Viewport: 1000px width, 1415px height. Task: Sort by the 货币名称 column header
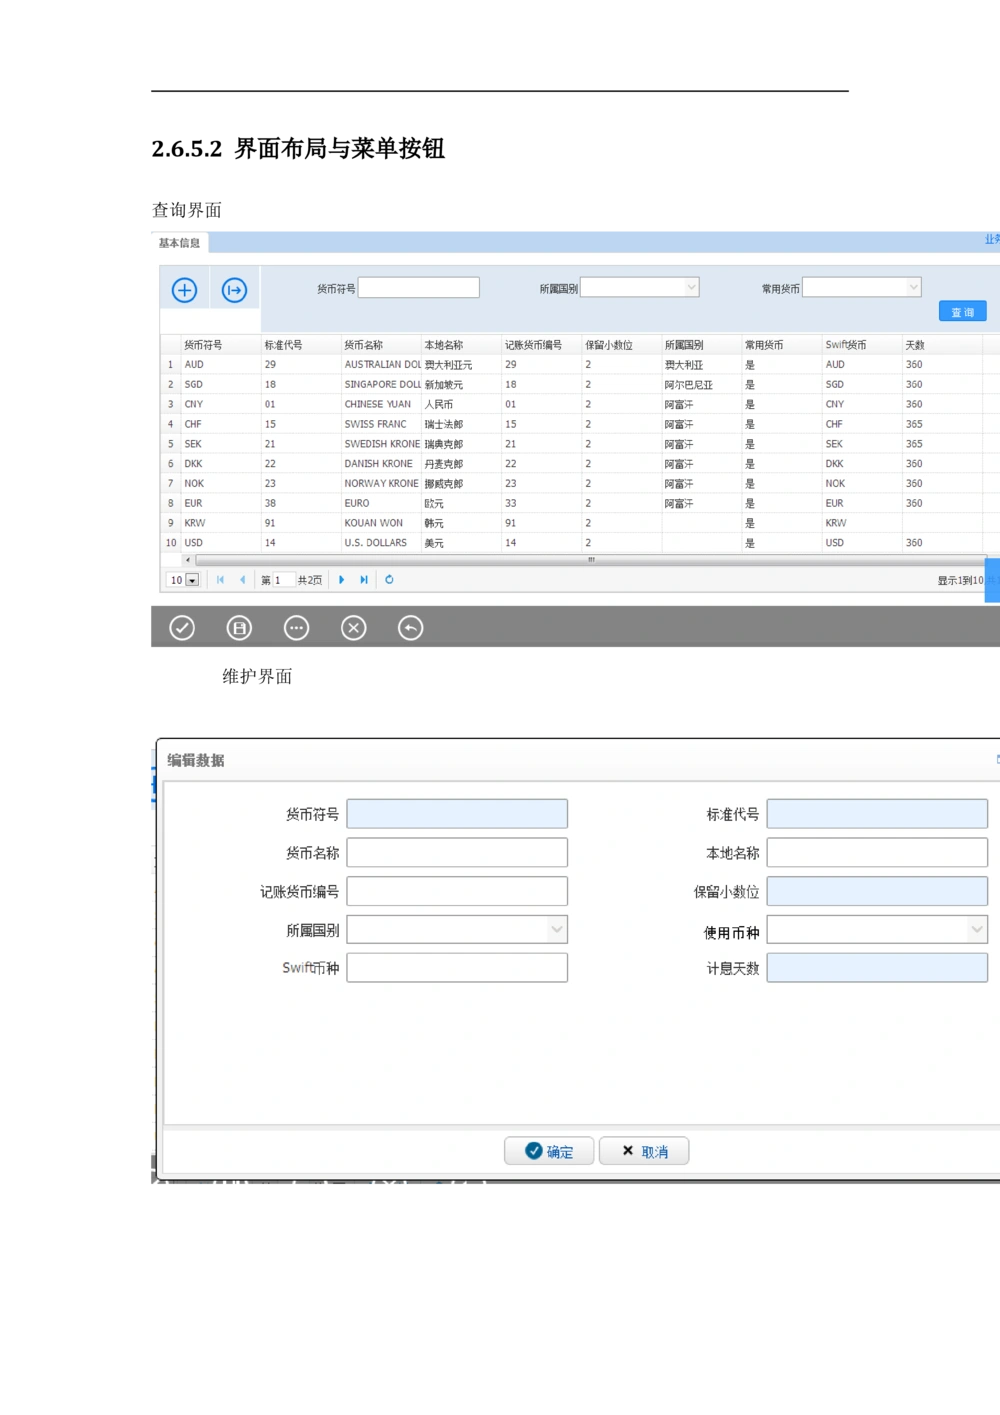pos(364,345)
